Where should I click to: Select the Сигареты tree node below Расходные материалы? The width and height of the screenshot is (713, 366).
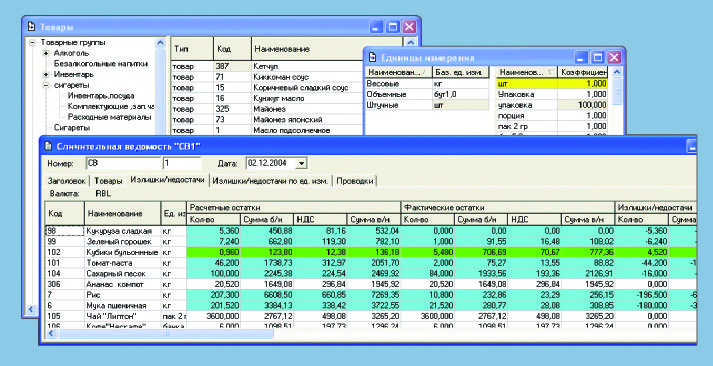[x=72, y=128]
